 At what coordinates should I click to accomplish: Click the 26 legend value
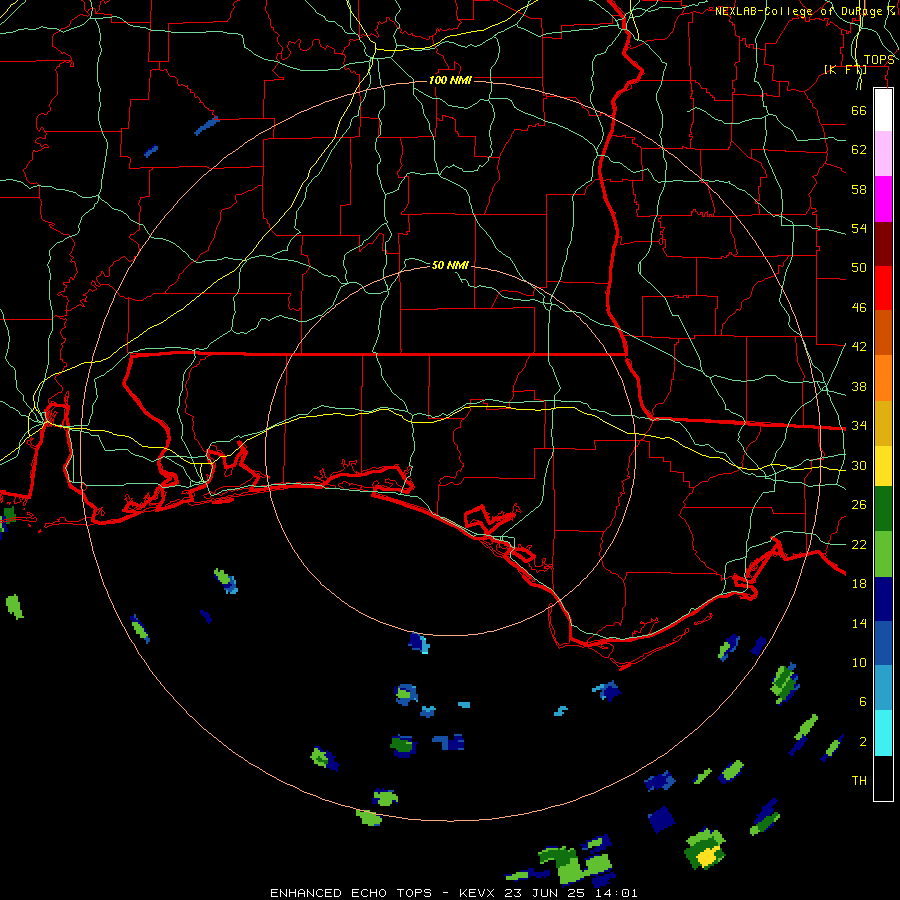tap(859, 505)
